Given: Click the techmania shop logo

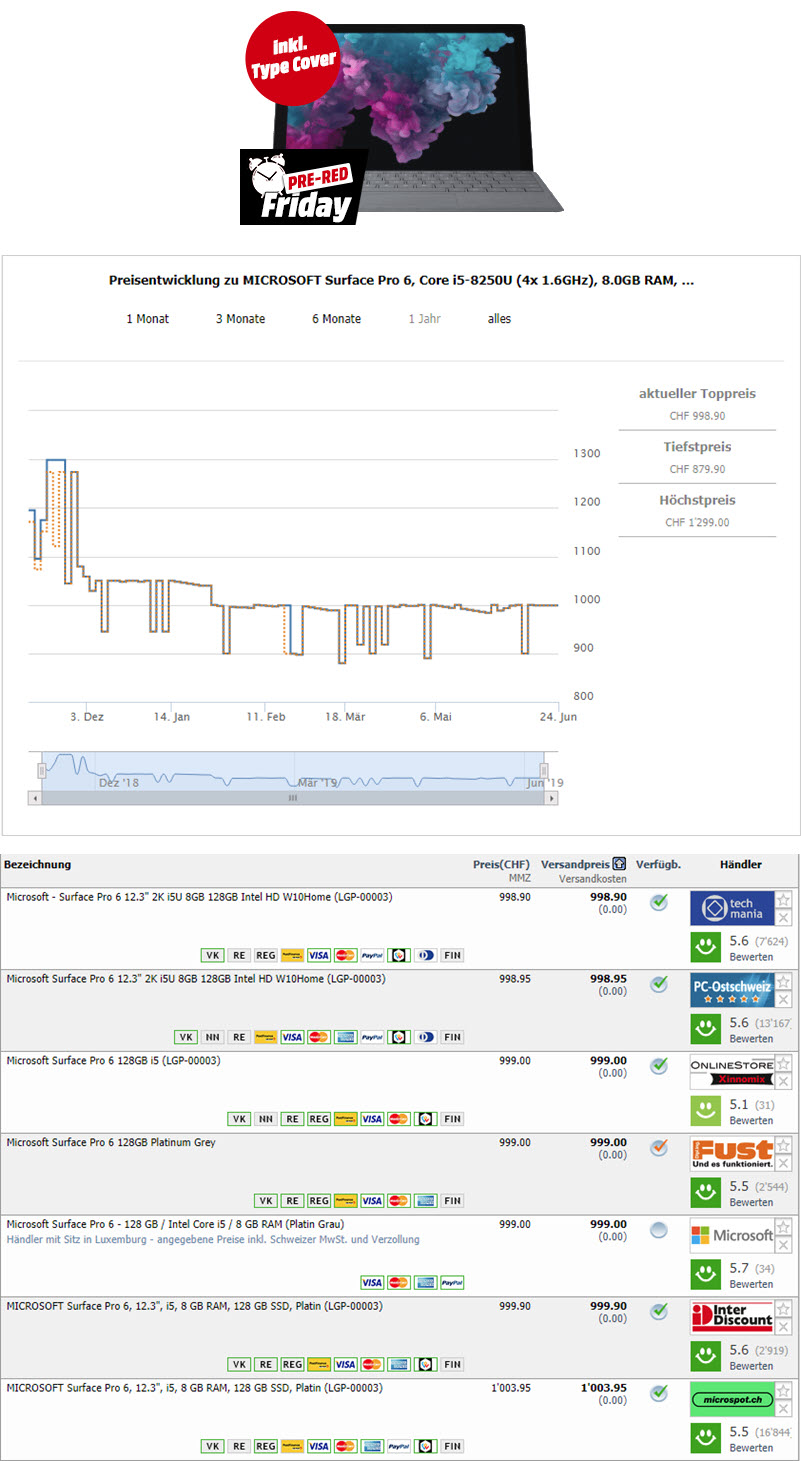Looking at the screenshot, I should [731, 908].
